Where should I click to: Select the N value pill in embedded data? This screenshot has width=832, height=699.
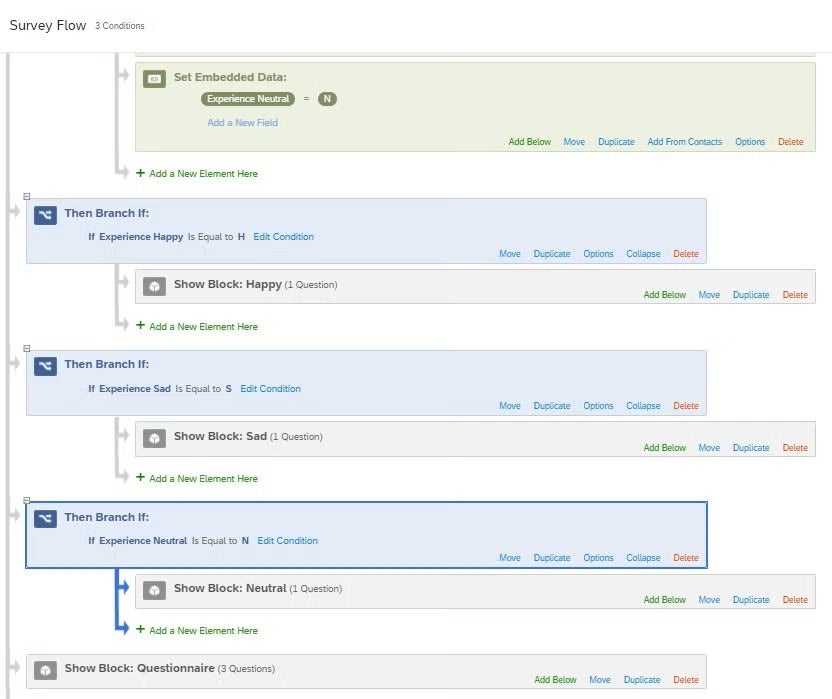pyautogui.click(x=327, y=99)
